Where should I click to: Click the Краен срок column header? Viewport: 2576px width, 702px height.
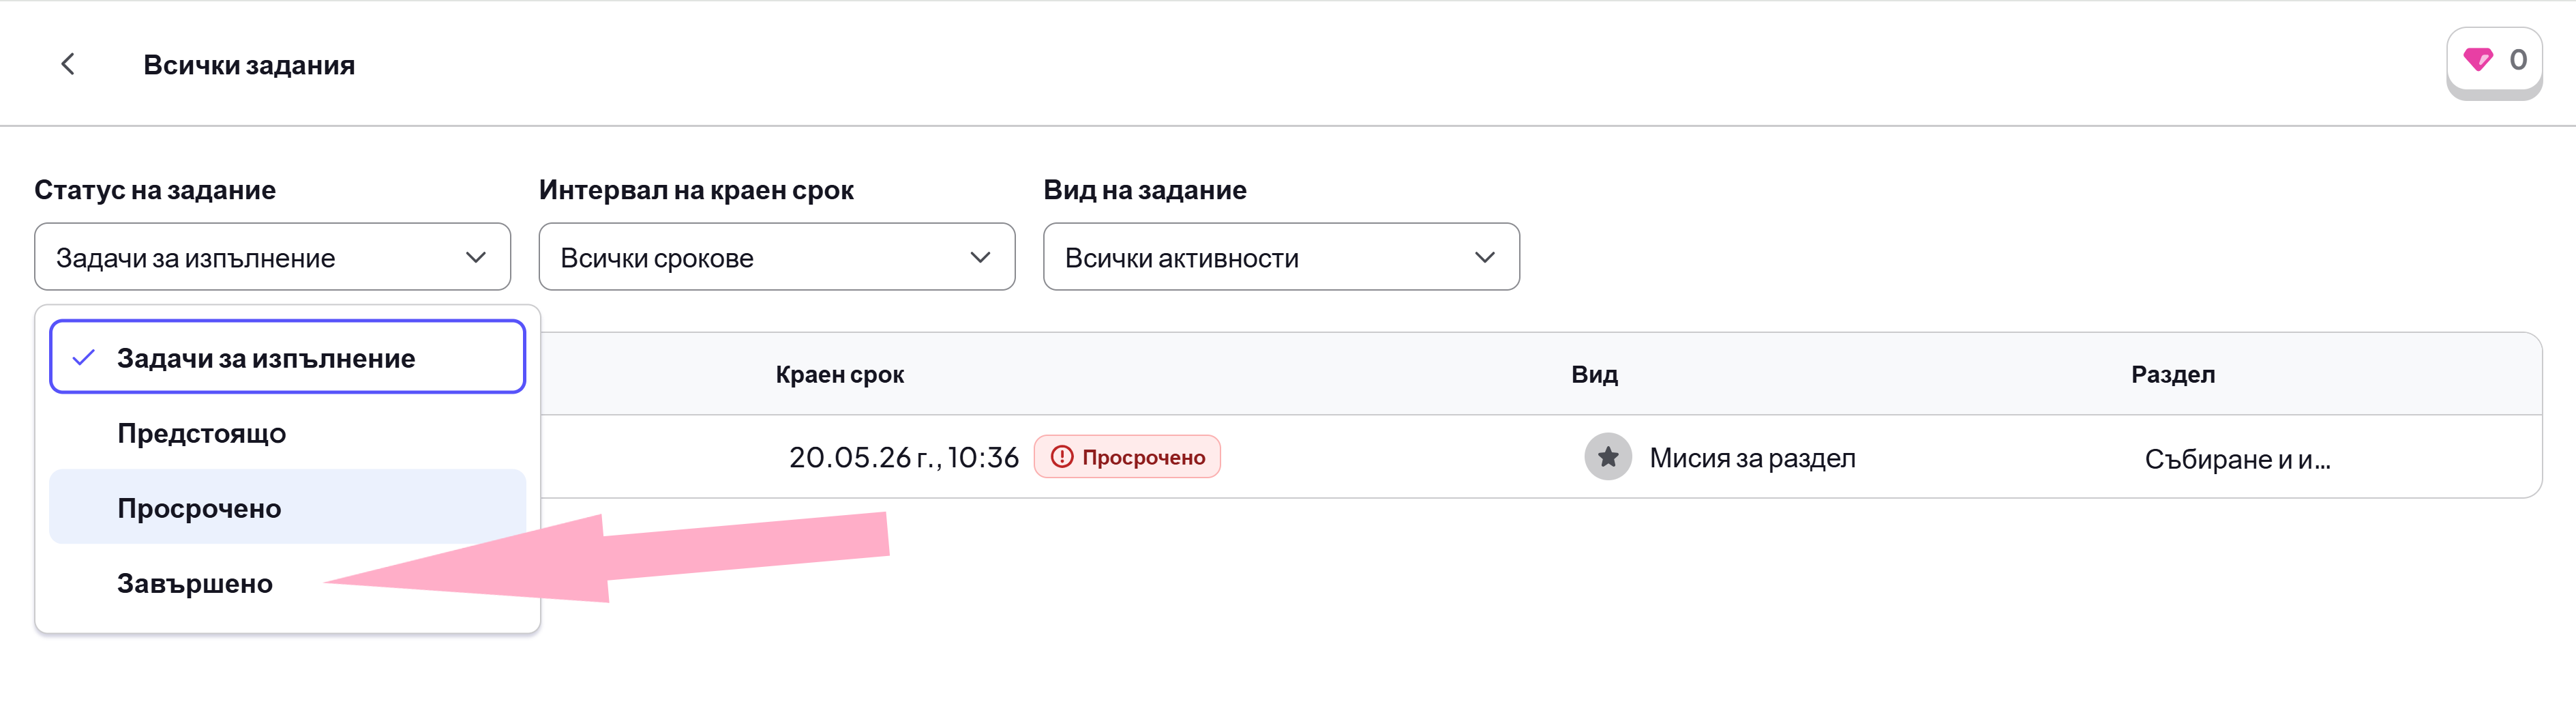pos(839,375)
